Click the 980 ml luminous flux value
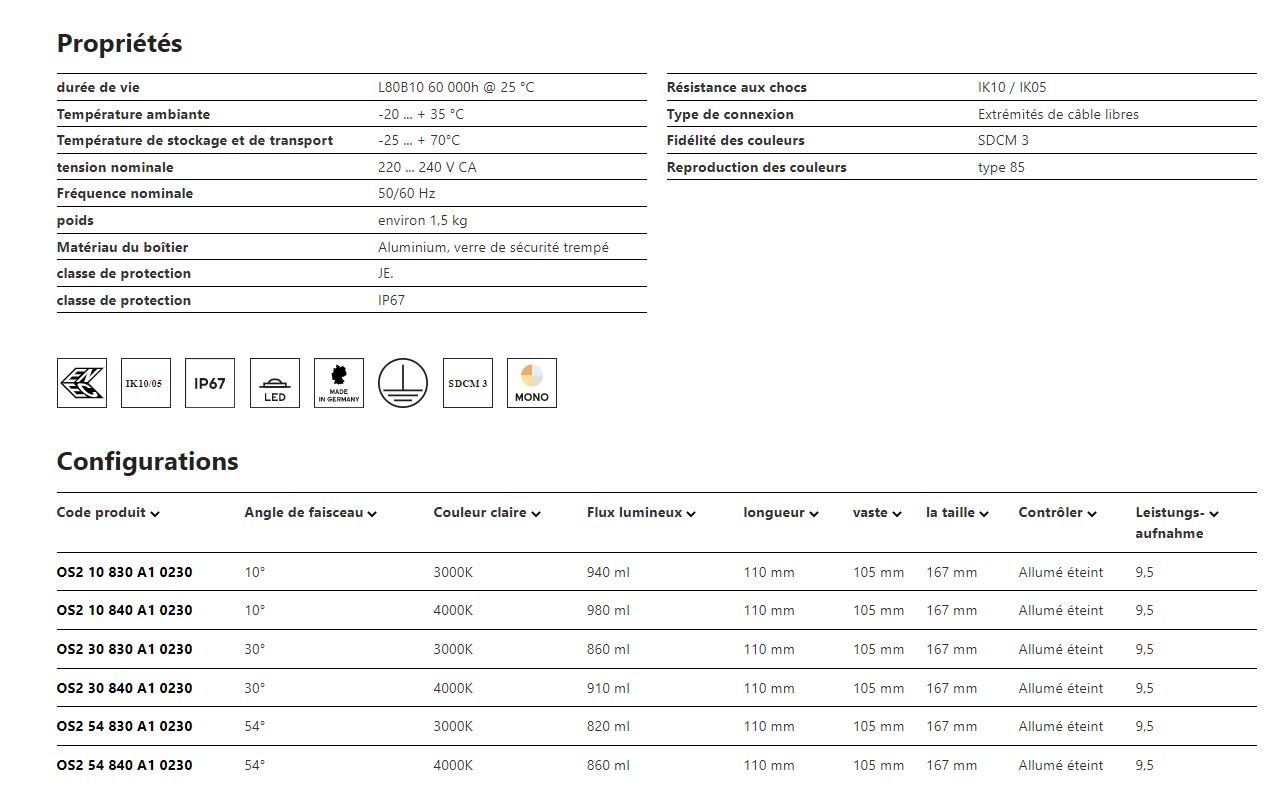The height and width of the screenshot is (796, 1287). coord(608,610)
